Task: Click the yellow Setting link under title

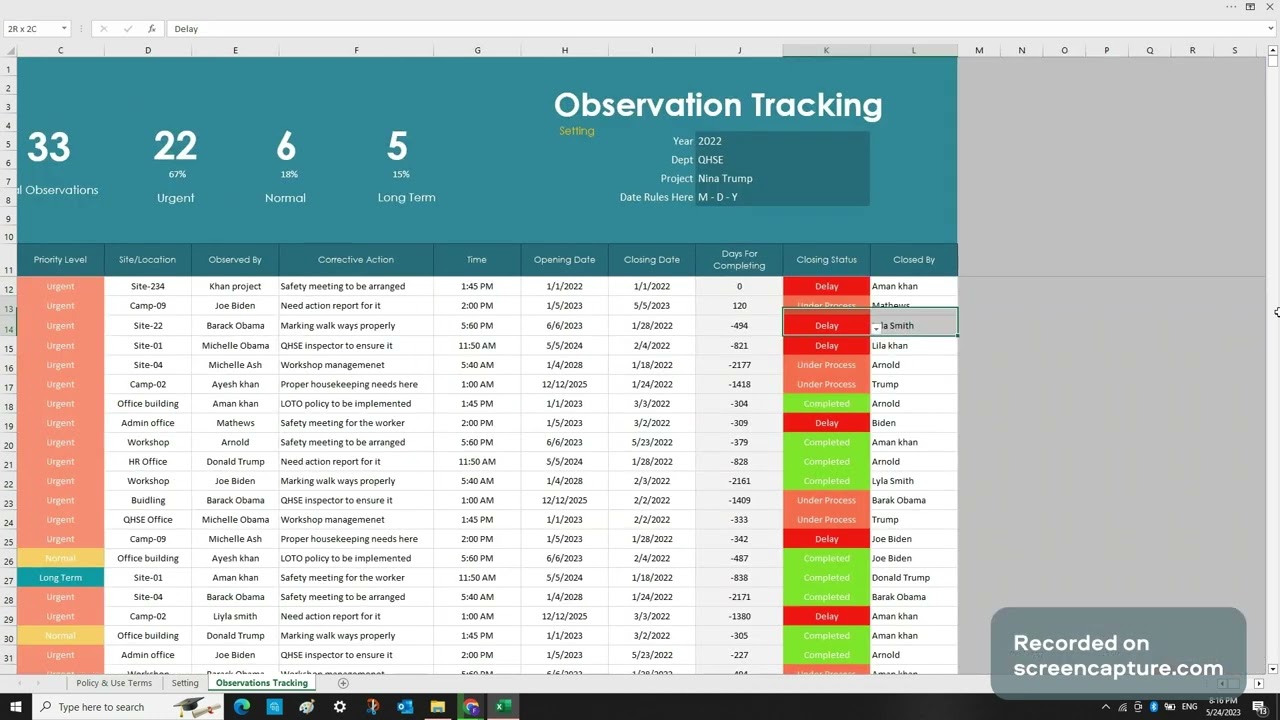Action: coord(577,131)
